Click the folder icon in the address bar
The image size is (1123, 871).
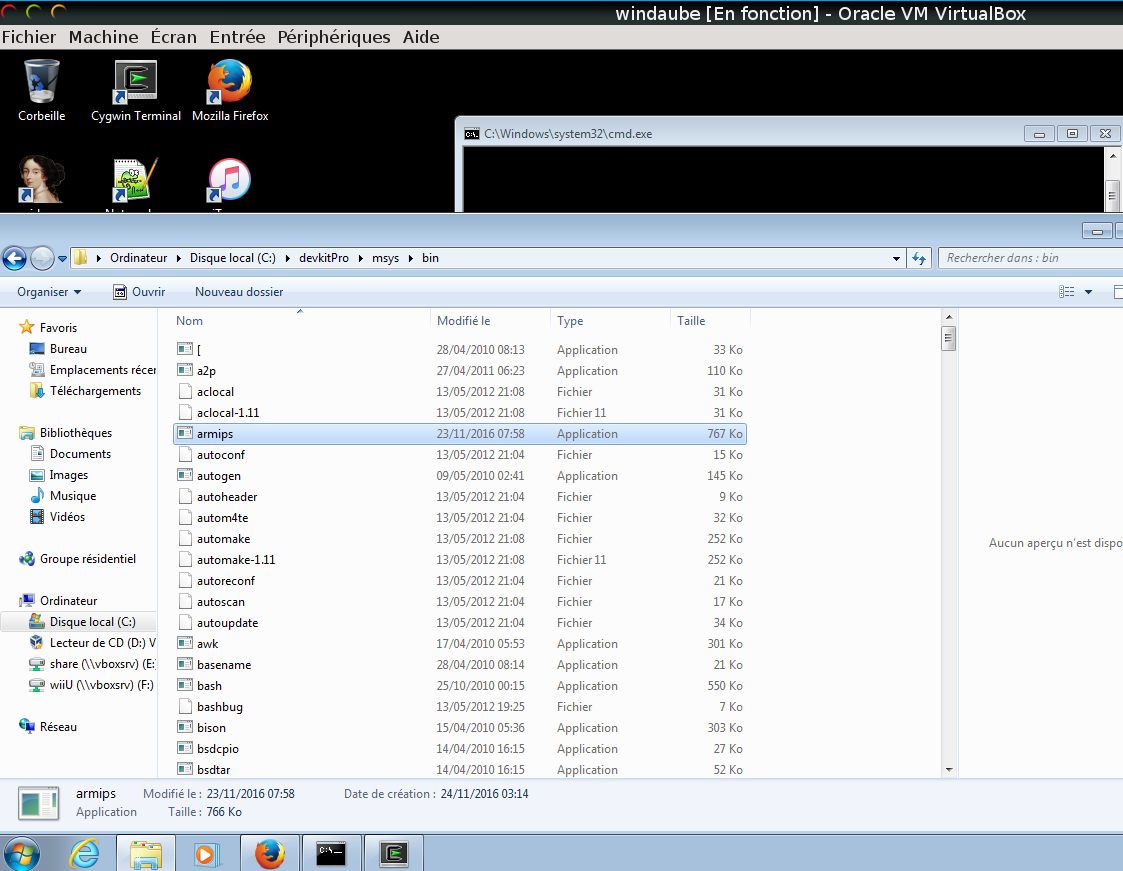[81, 258]
